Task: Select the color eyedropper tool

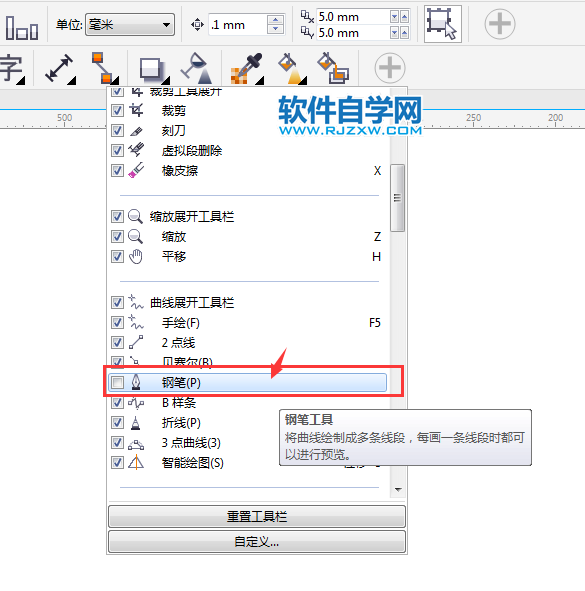Action: pyautogui.click(x=247, y=68)
